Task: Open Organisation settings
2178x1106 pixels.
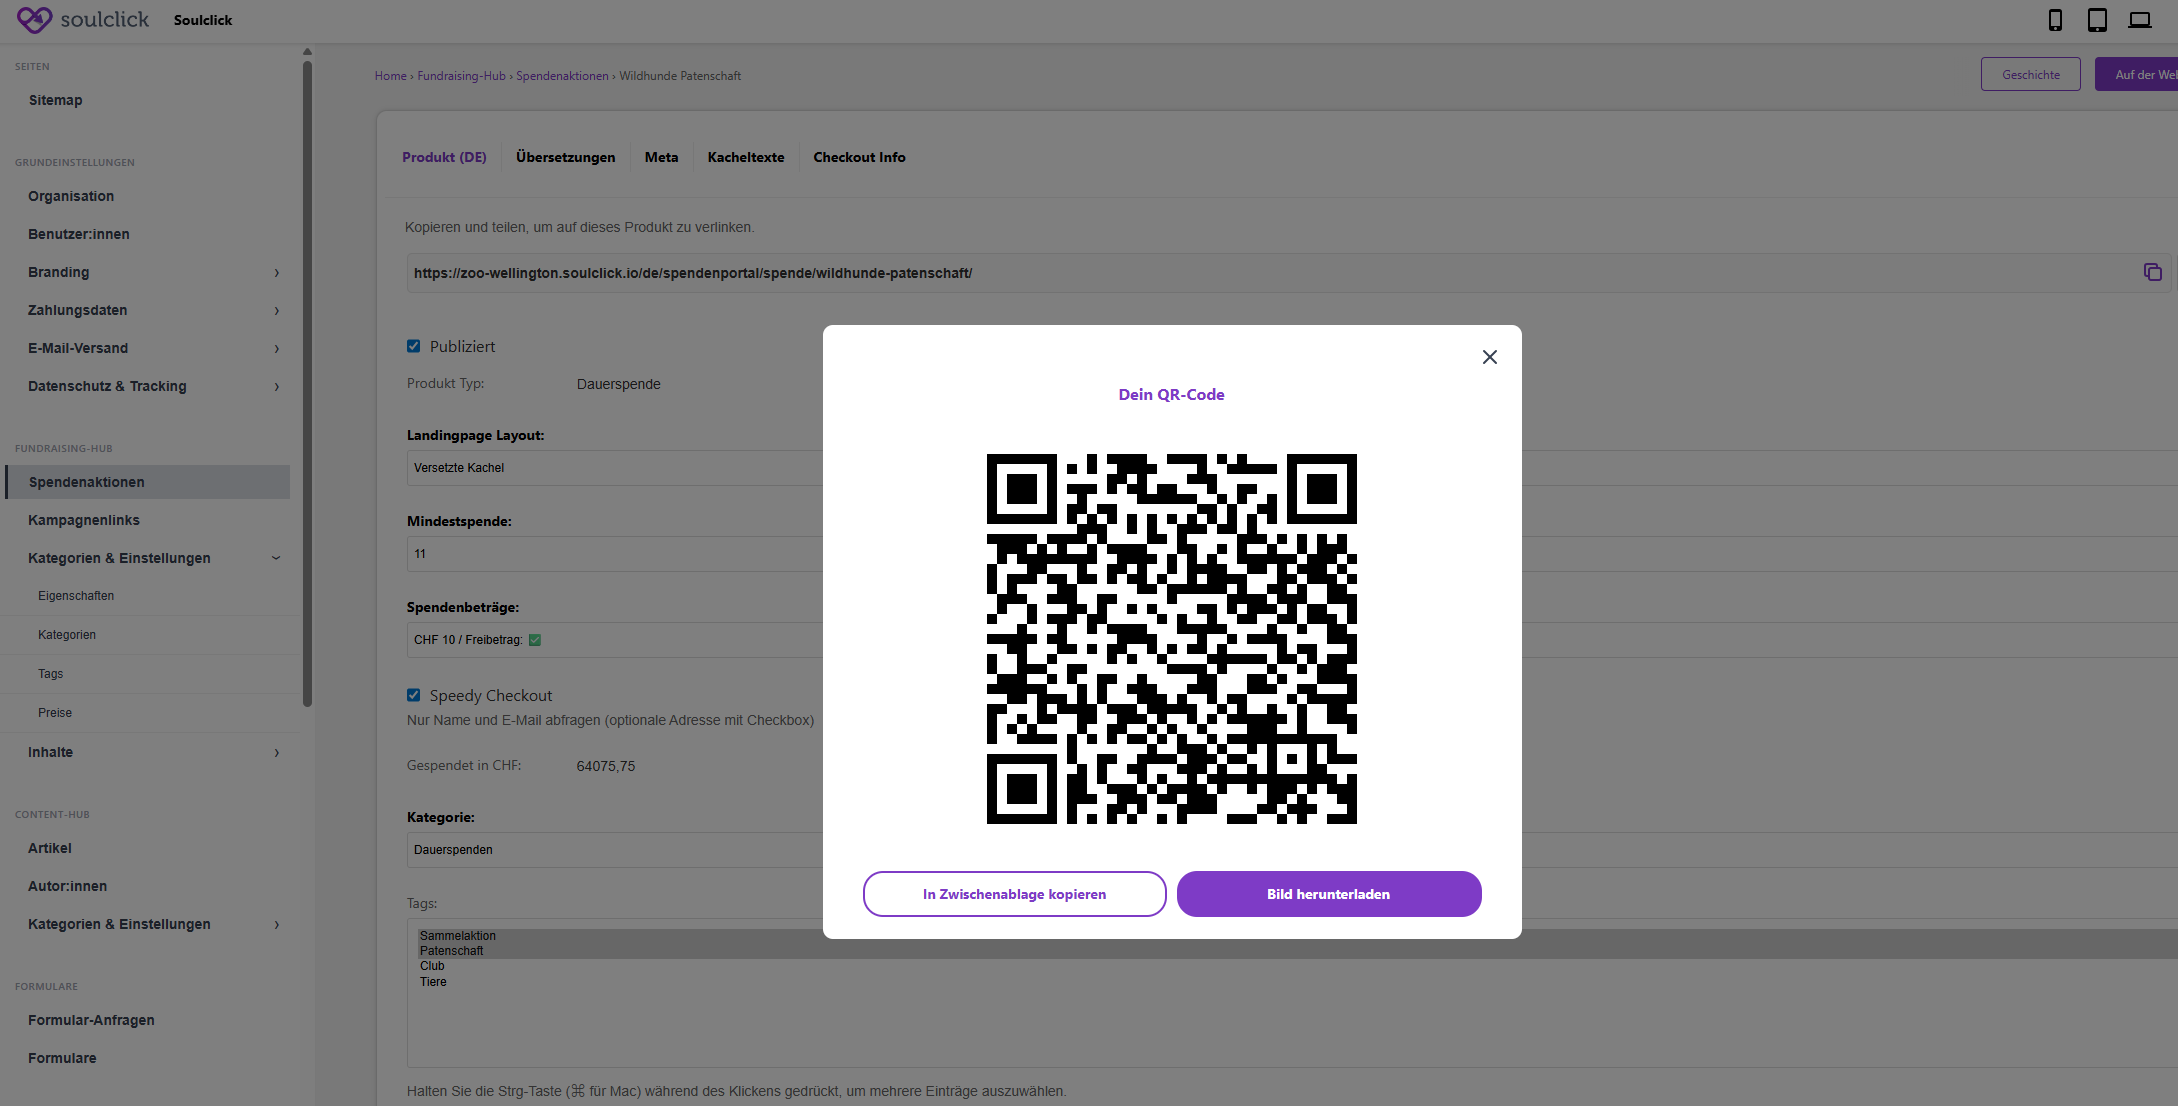Action: [x=71, y=196]
